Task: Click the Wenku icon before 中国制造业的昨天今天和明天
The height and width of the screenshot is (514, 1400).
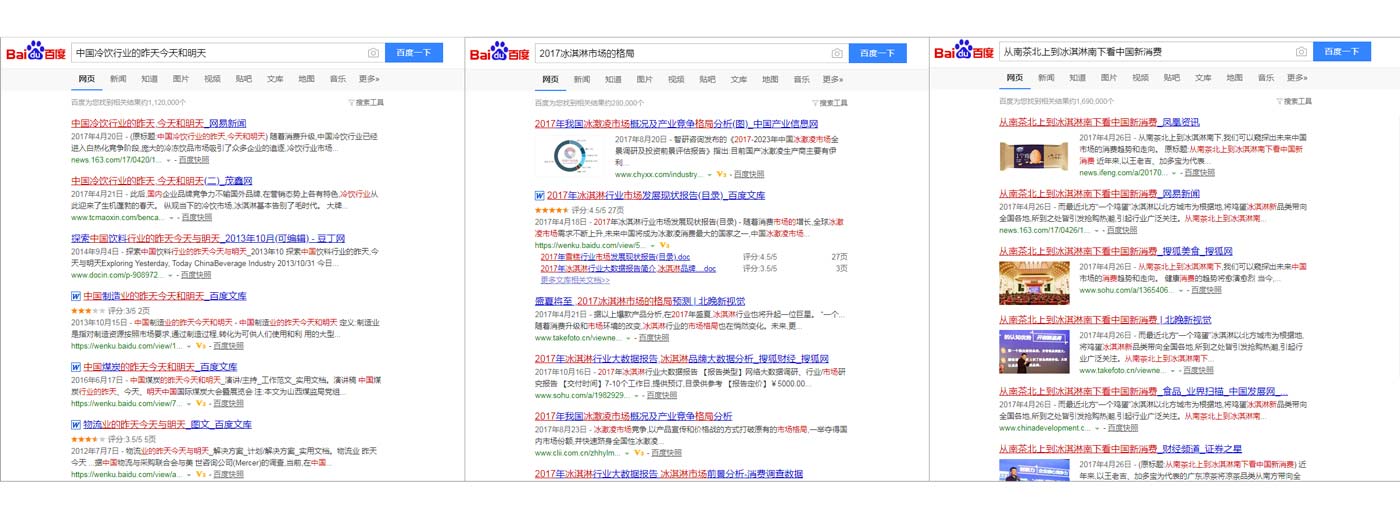Action: 76,296
